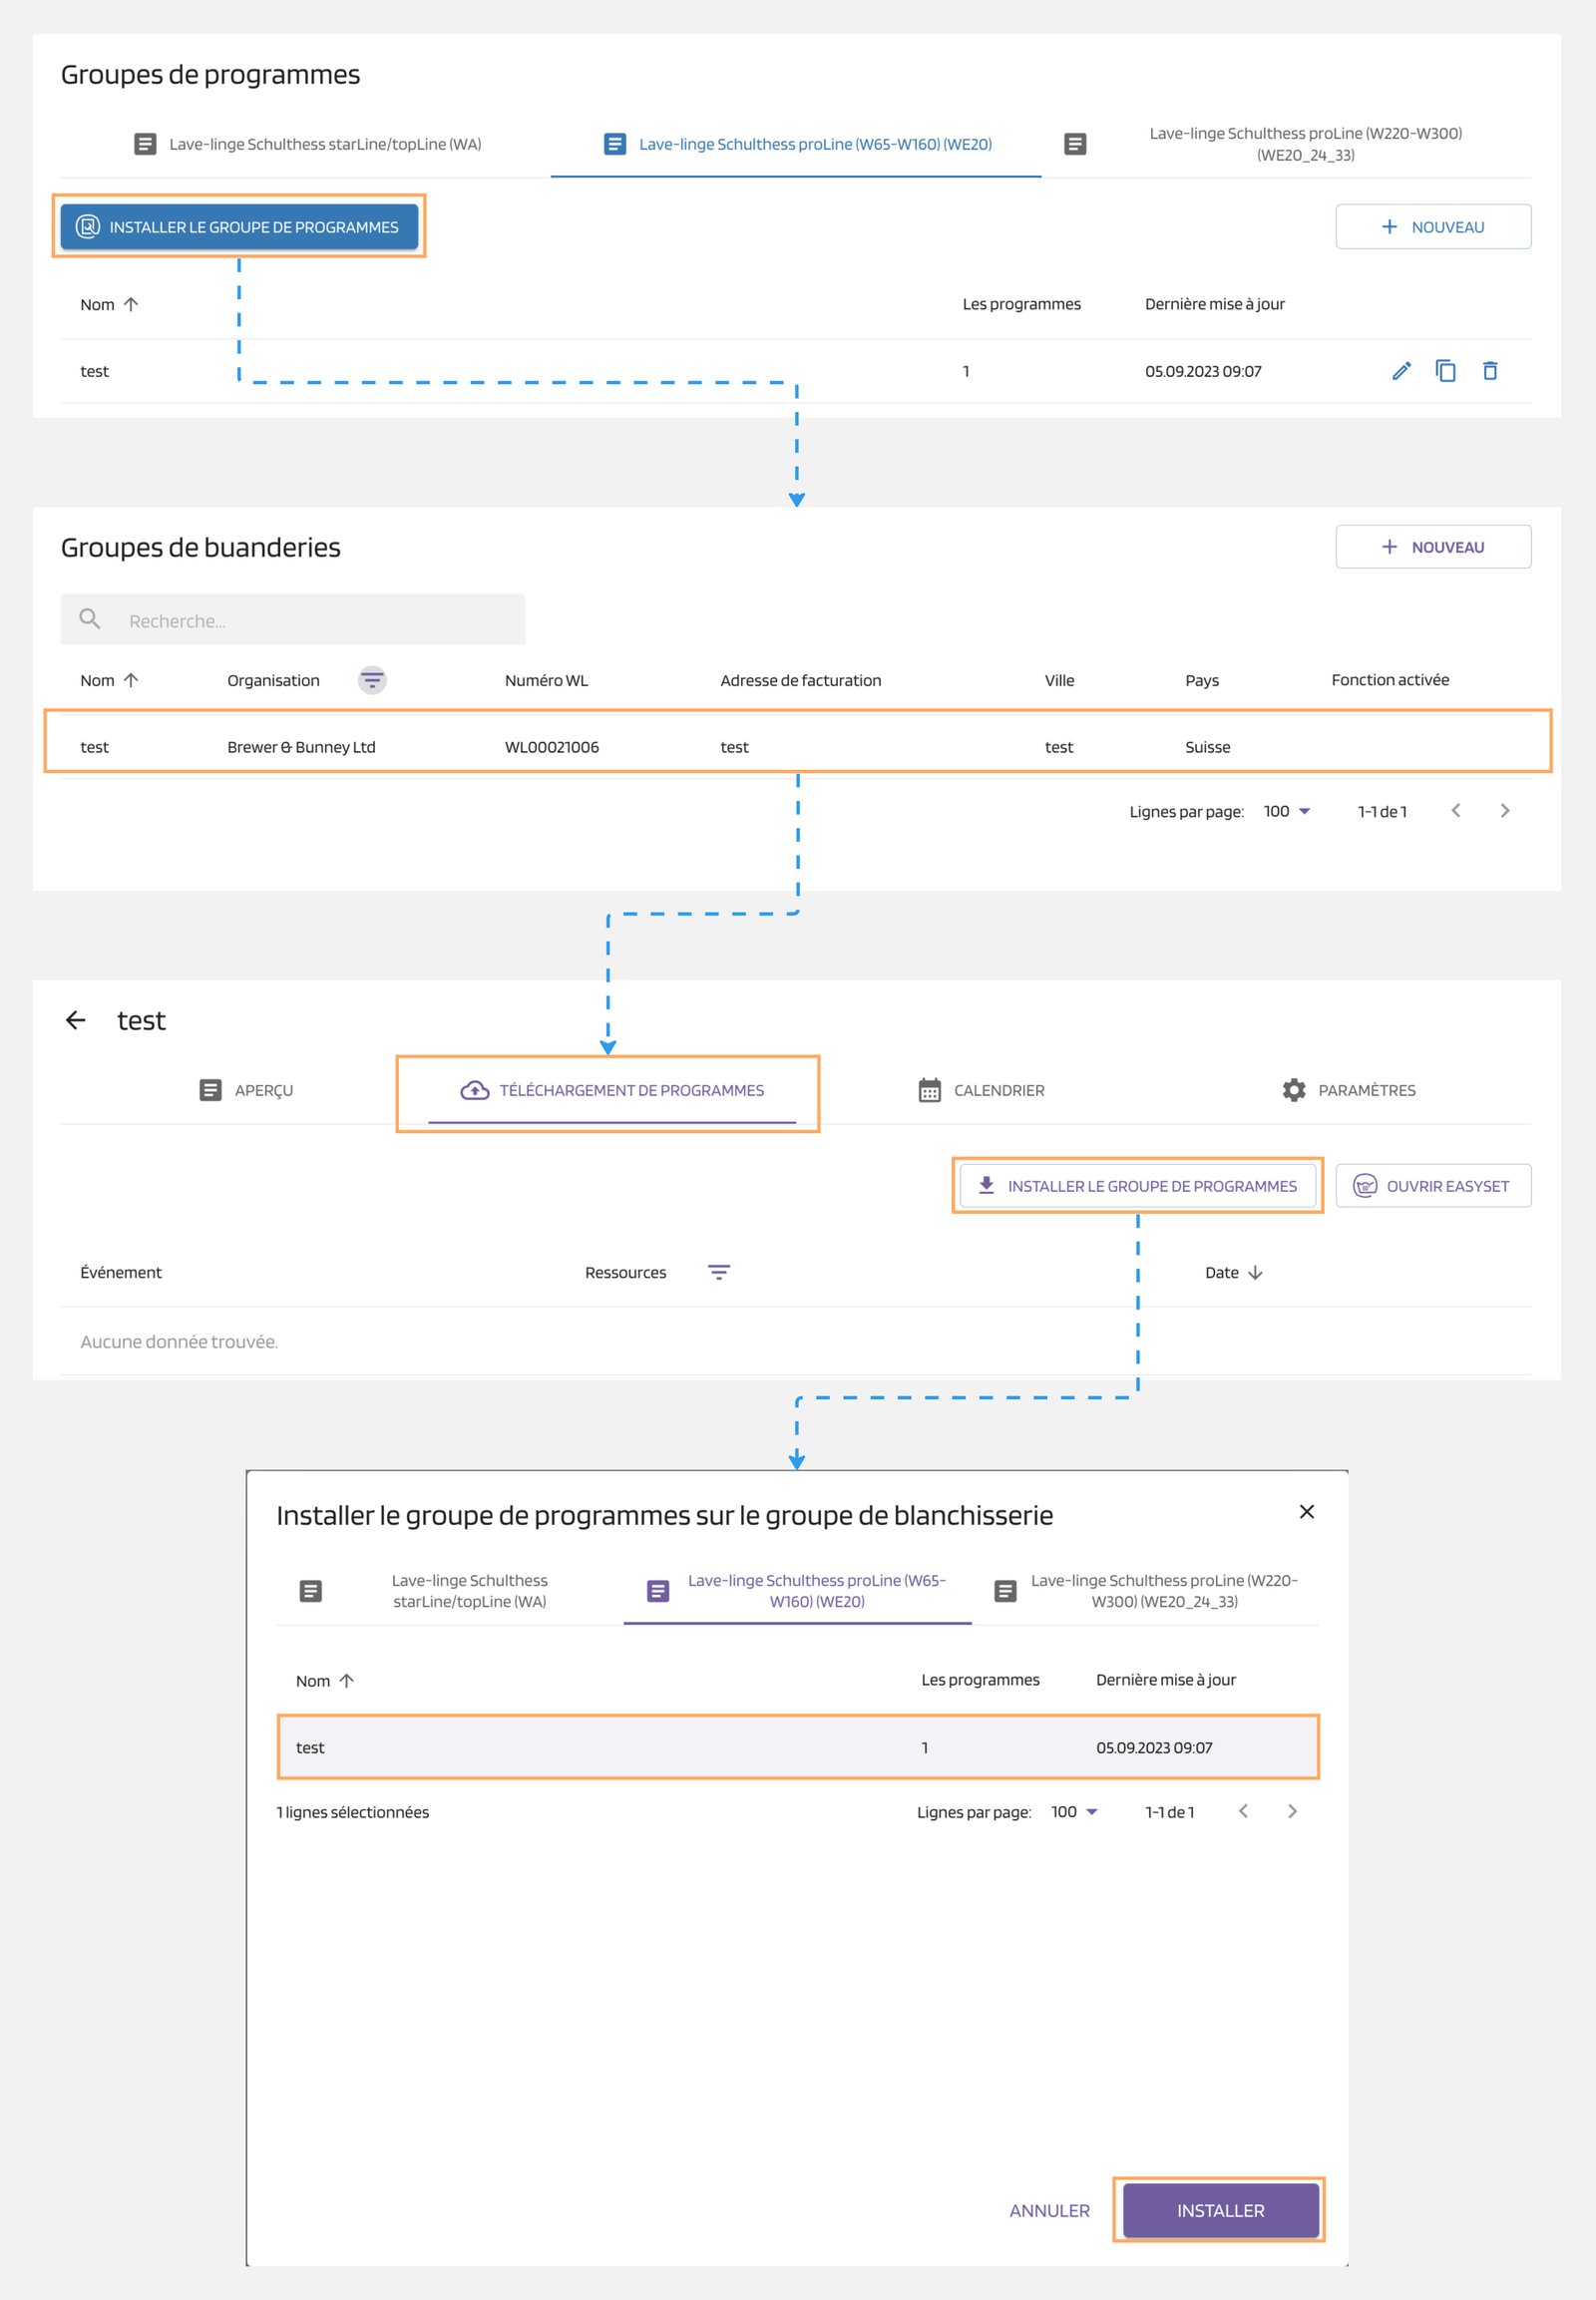The image size is (1596, 2300).
Task: Open rows-per-page dropdown in Groupes de buanderies
Action: point(1287,811)
